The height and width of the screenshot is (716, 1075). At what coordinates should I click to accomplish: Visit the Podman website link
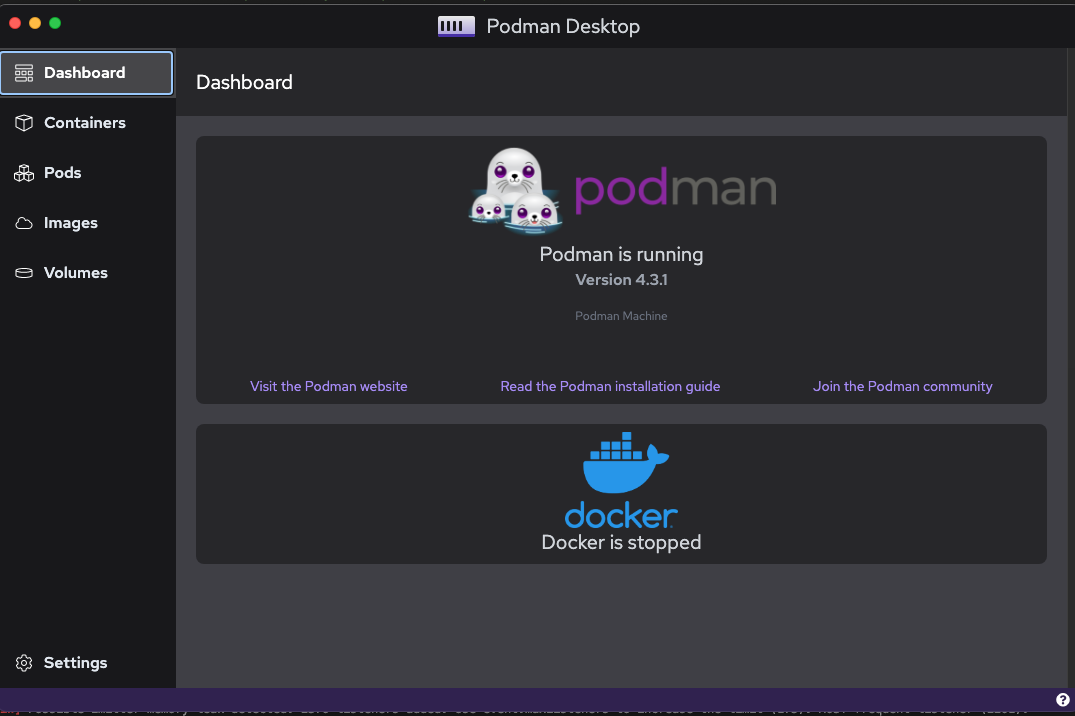[x=328, y=386]
